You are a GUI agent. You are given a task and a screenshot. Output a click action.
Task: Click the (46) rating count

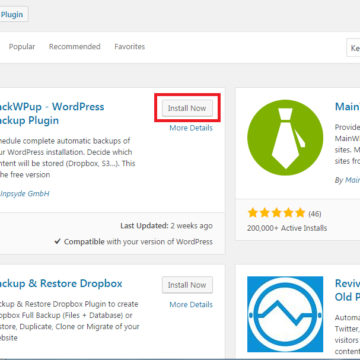pos(314,214)
